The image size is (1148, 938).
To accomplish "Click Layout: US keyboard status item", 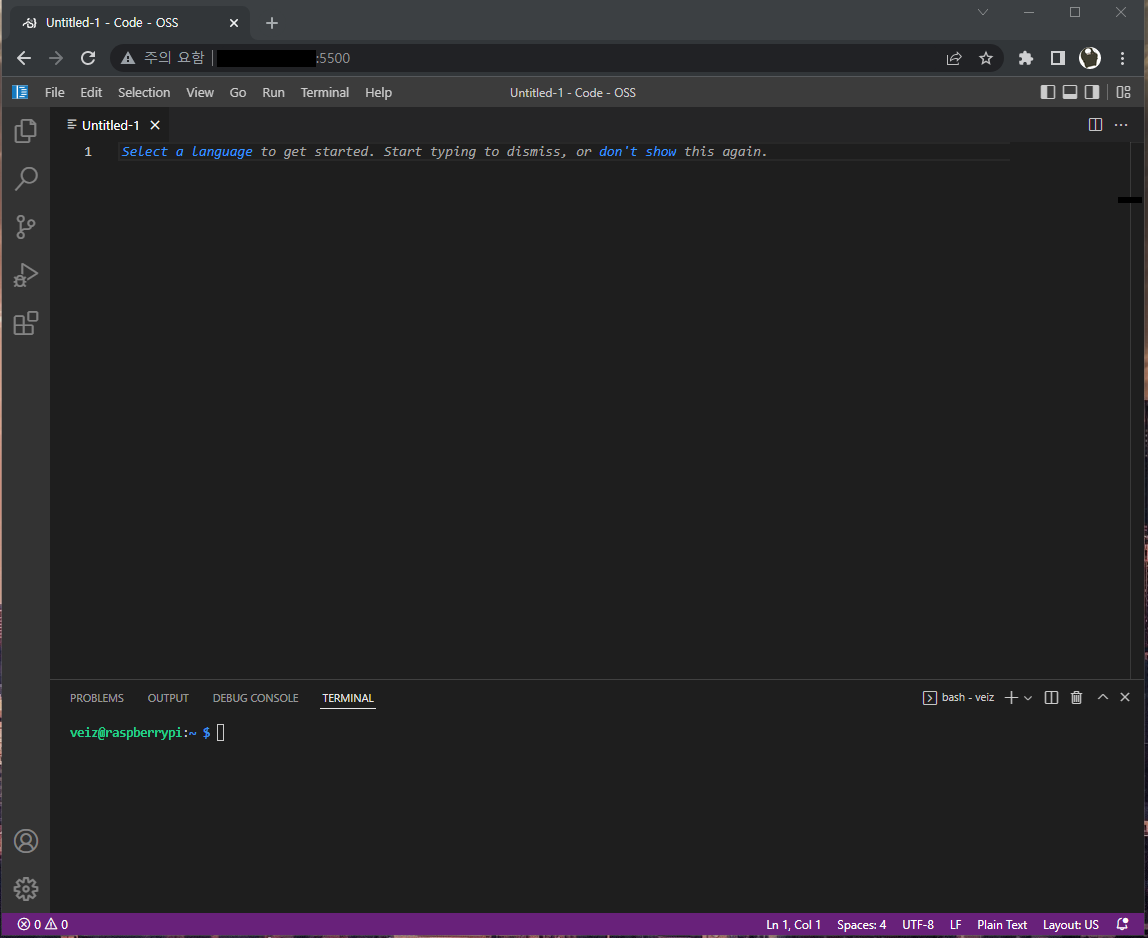I will 1070,925.
